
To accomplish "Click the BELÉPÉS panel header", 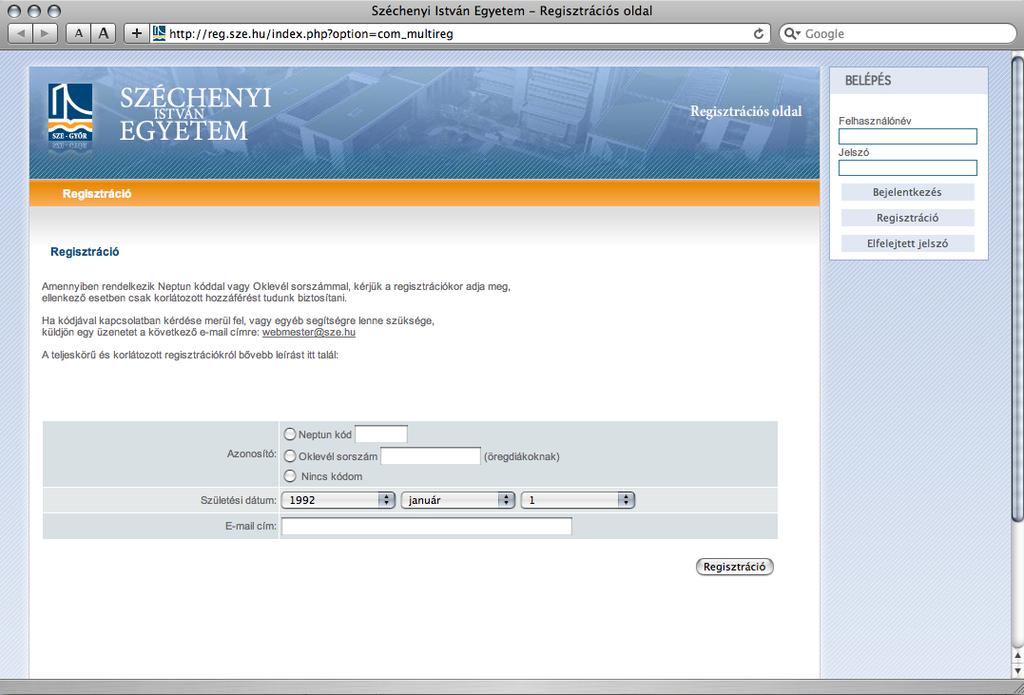I will click(x=908, y=81).
